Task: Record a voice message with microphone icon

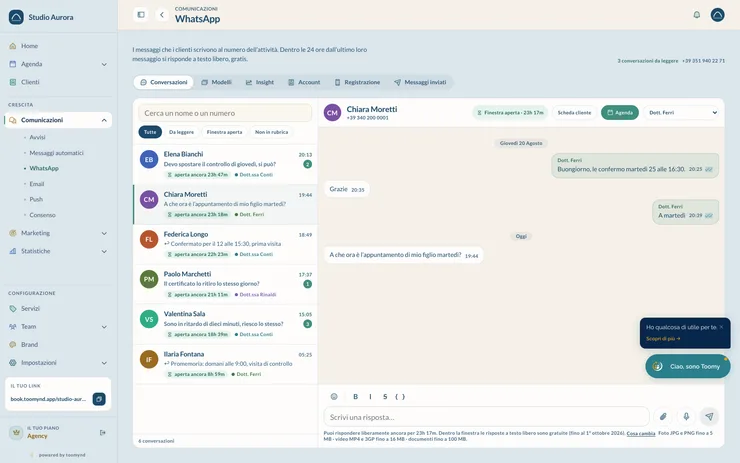Action: coord(686,416)
